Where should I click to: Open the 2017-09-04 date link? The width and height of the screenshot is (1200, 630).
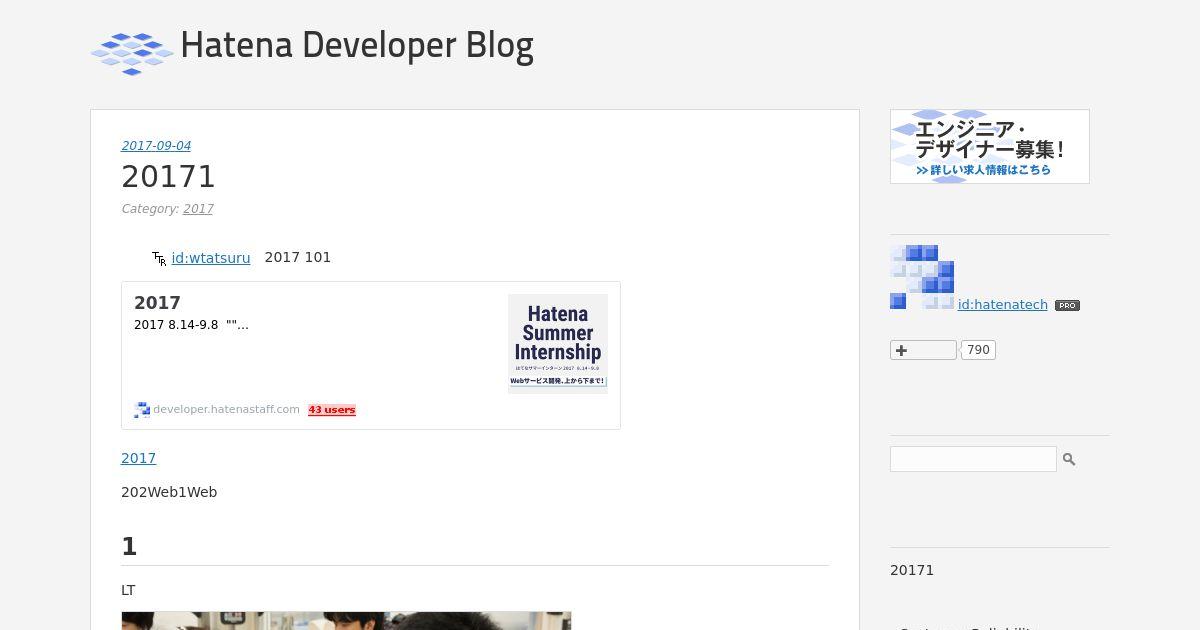point(156,146)
